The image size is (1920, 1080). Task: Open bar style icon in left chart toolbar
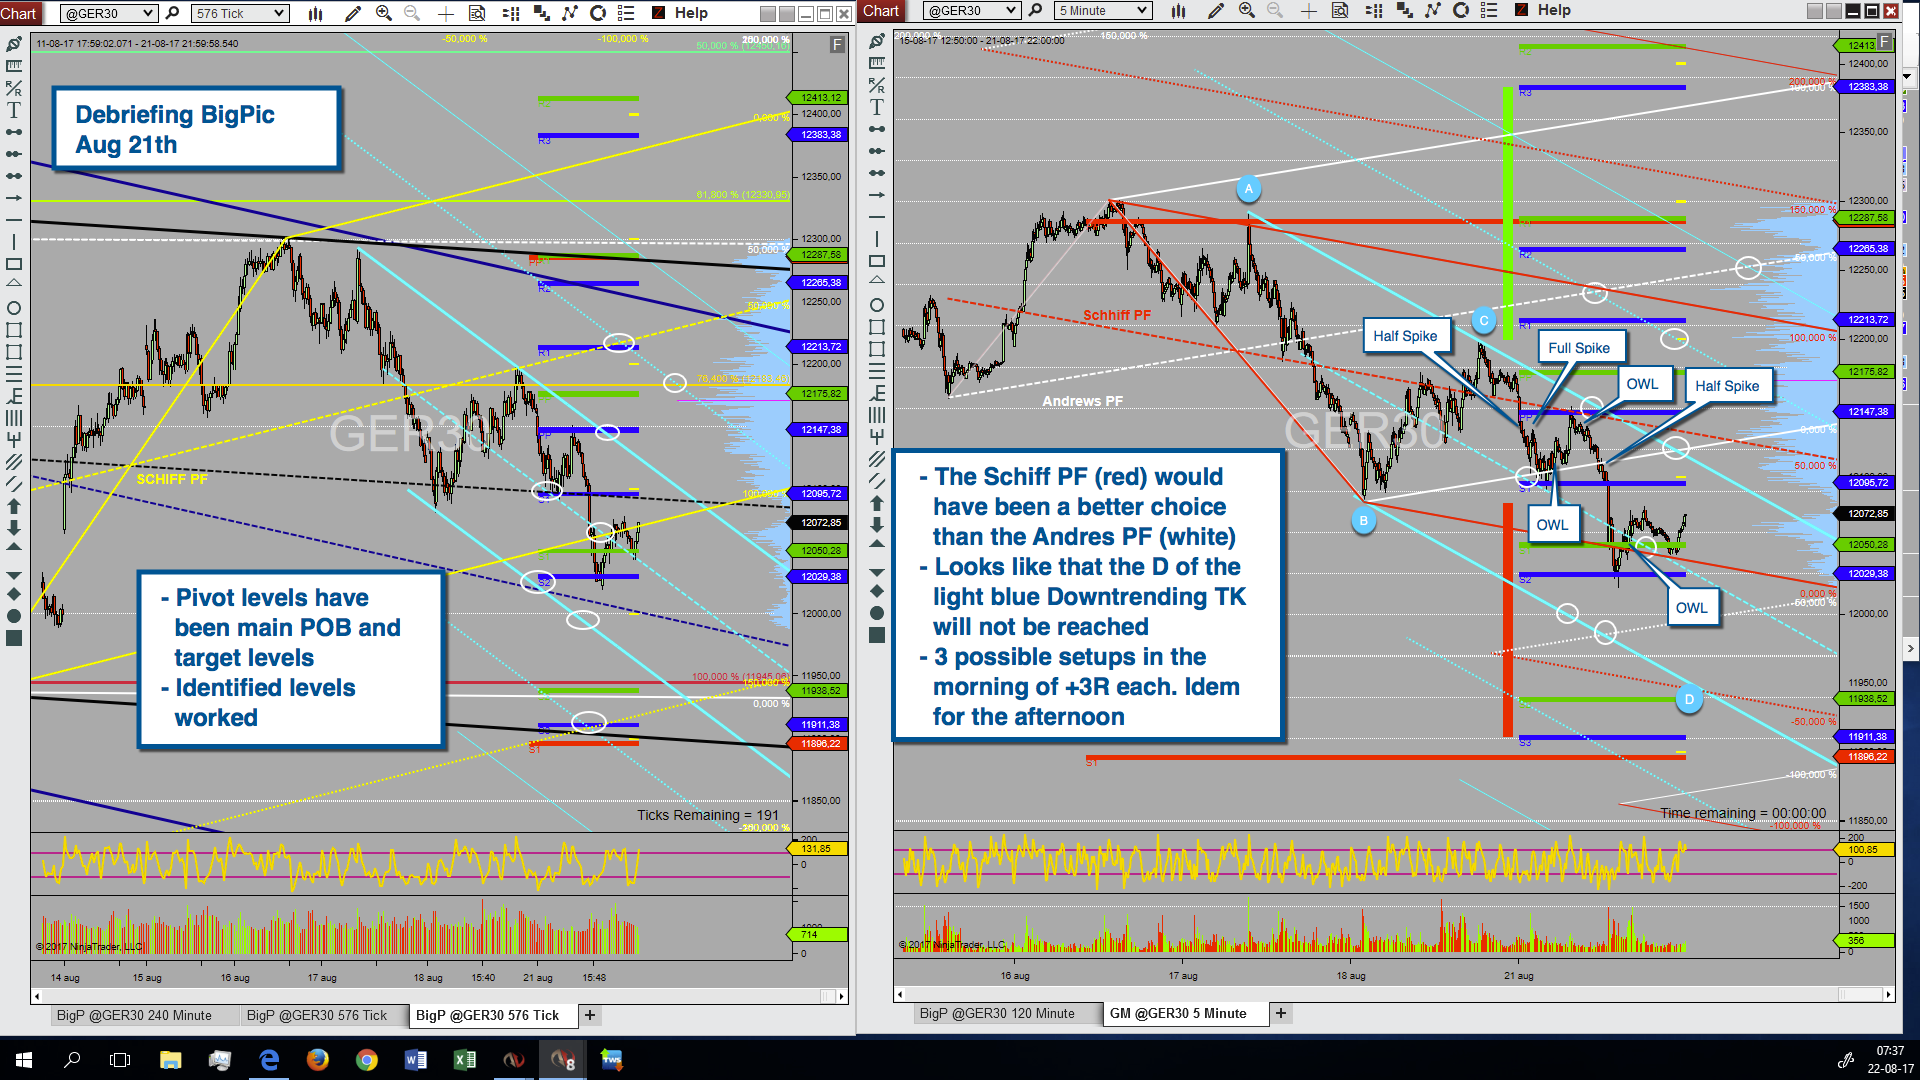pos(316,13)
